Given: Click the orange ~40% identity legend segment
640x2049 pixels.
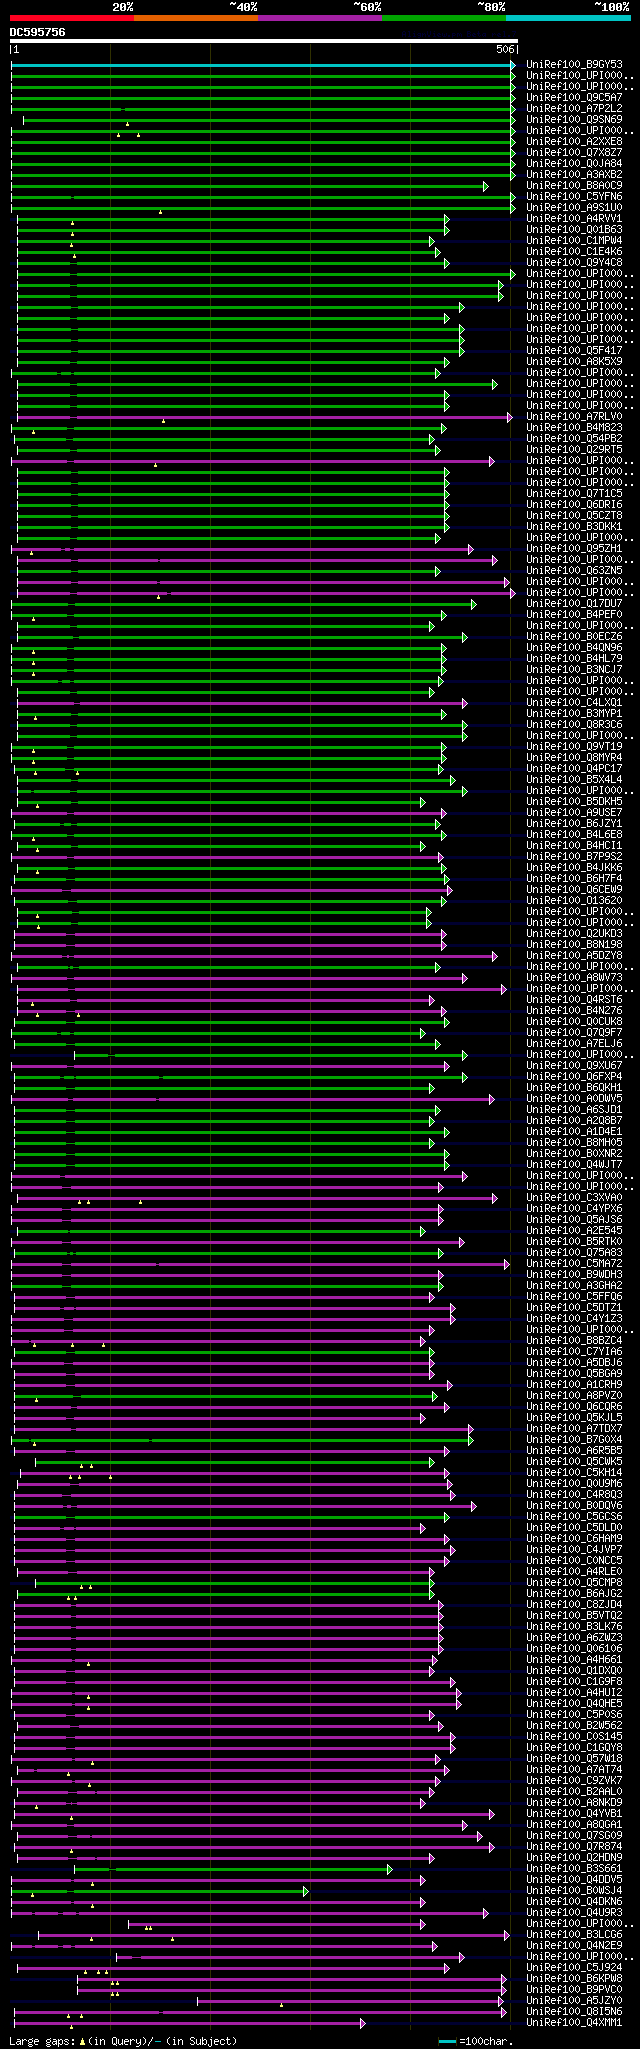Looking at the screenshot, I should tap(196, 18).
